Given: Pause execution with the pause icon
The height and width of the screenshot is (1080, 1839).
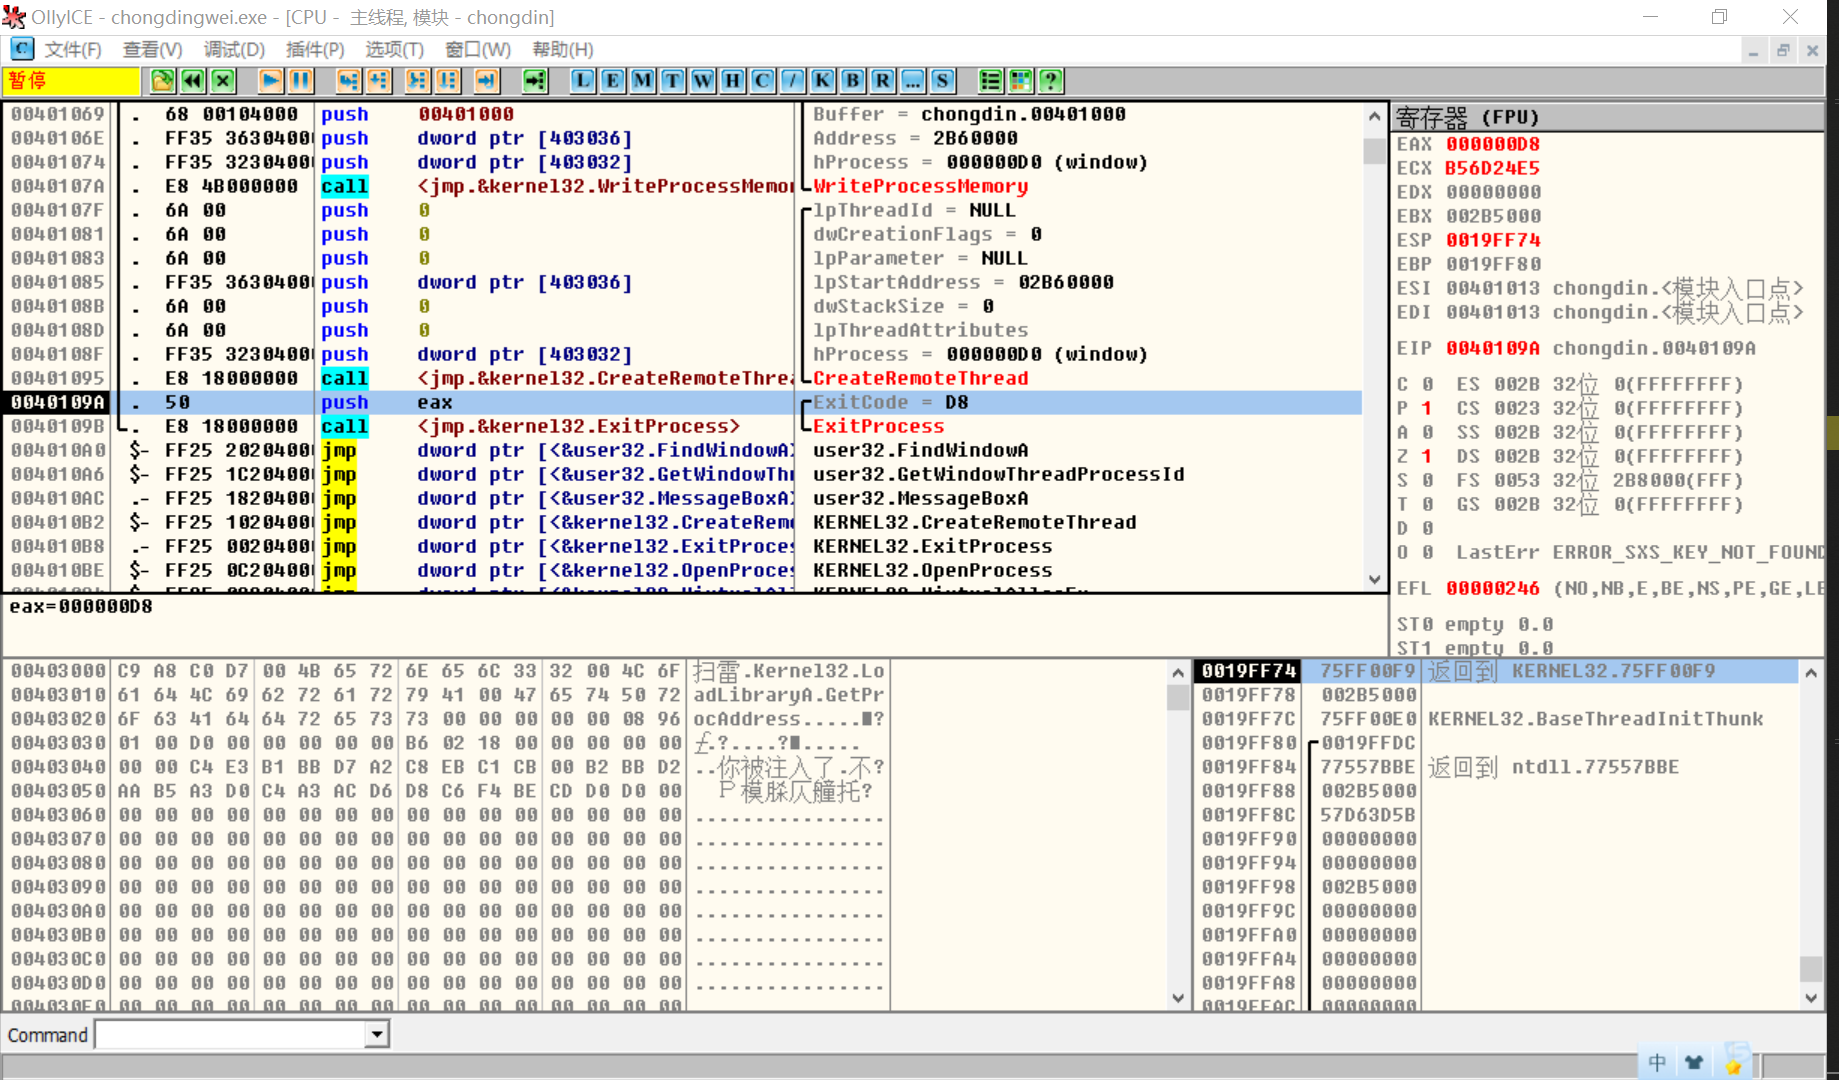Looking at the screenshot, I should [x=300, y=81].
